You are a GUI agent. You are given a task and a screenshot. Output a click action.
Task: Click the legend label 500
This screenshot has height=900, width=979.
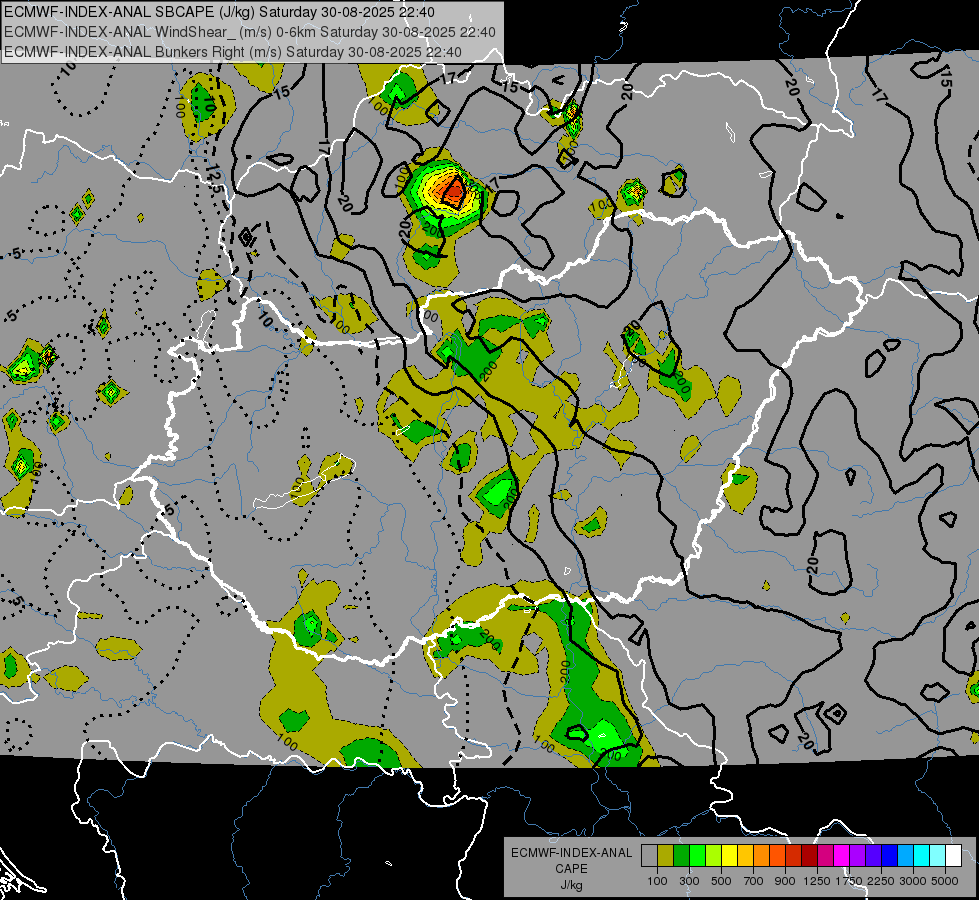click(x=721, y=881)
